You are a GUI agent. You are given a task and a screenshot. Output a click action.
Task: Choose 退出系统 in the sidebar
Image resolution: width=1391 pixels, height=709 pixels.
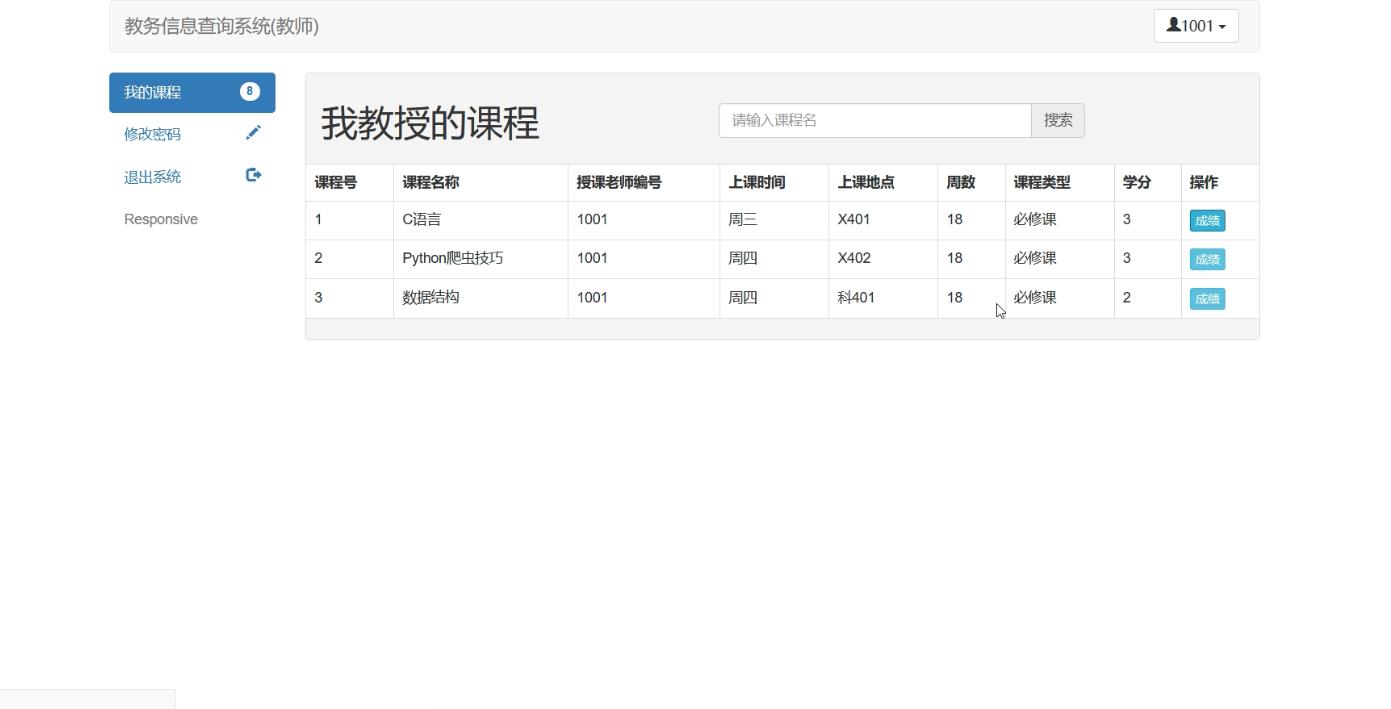tap(192, 177)
